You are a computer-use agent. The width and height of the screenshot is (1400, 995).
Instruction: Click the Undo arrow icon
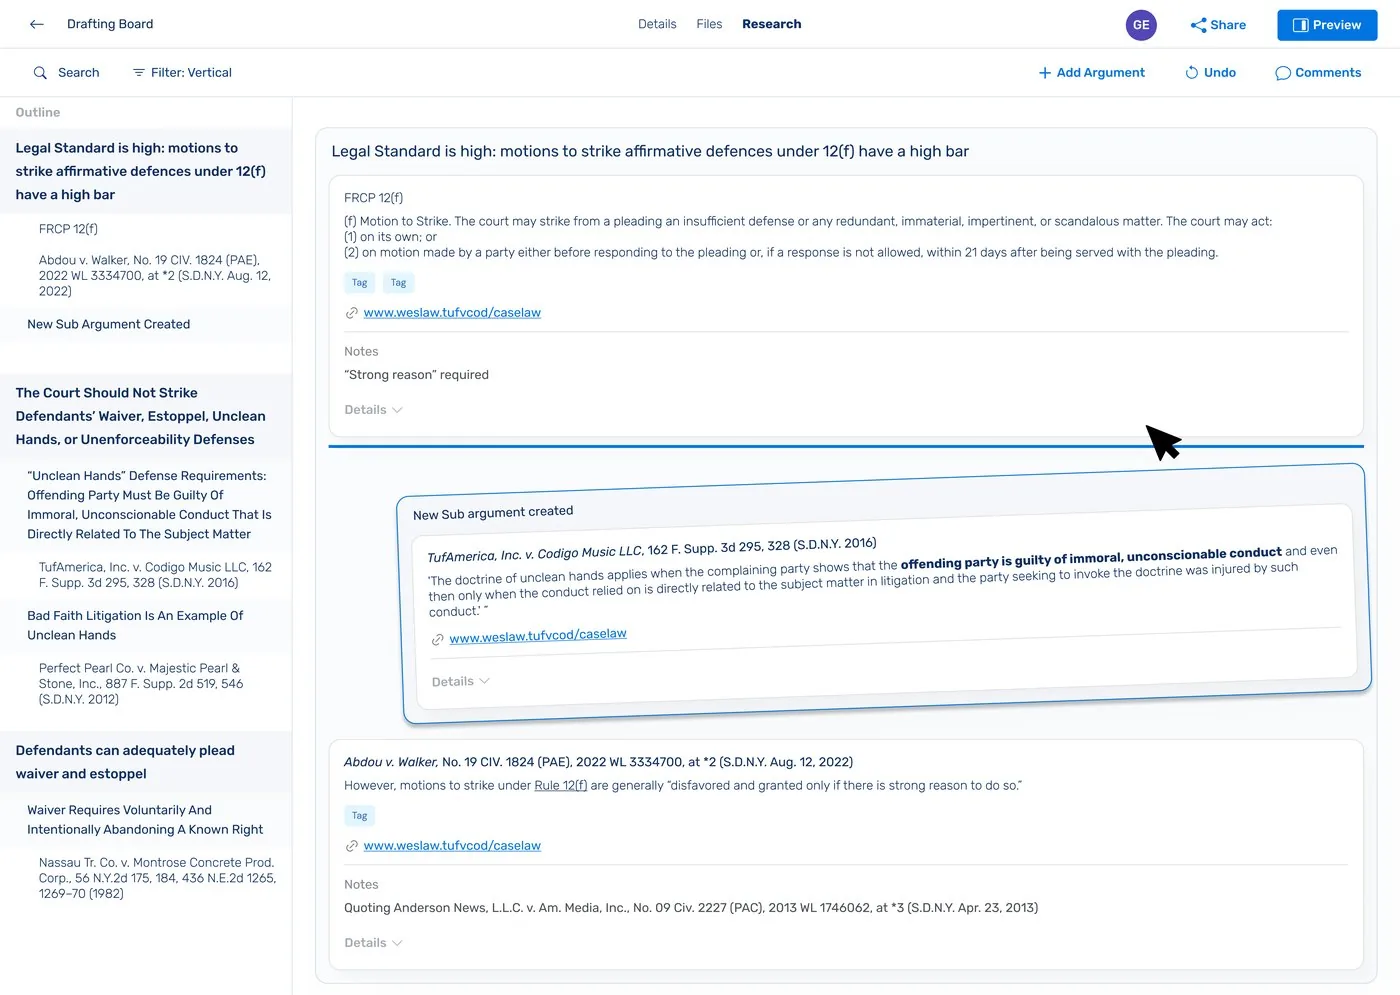[x=1192, y=73]
